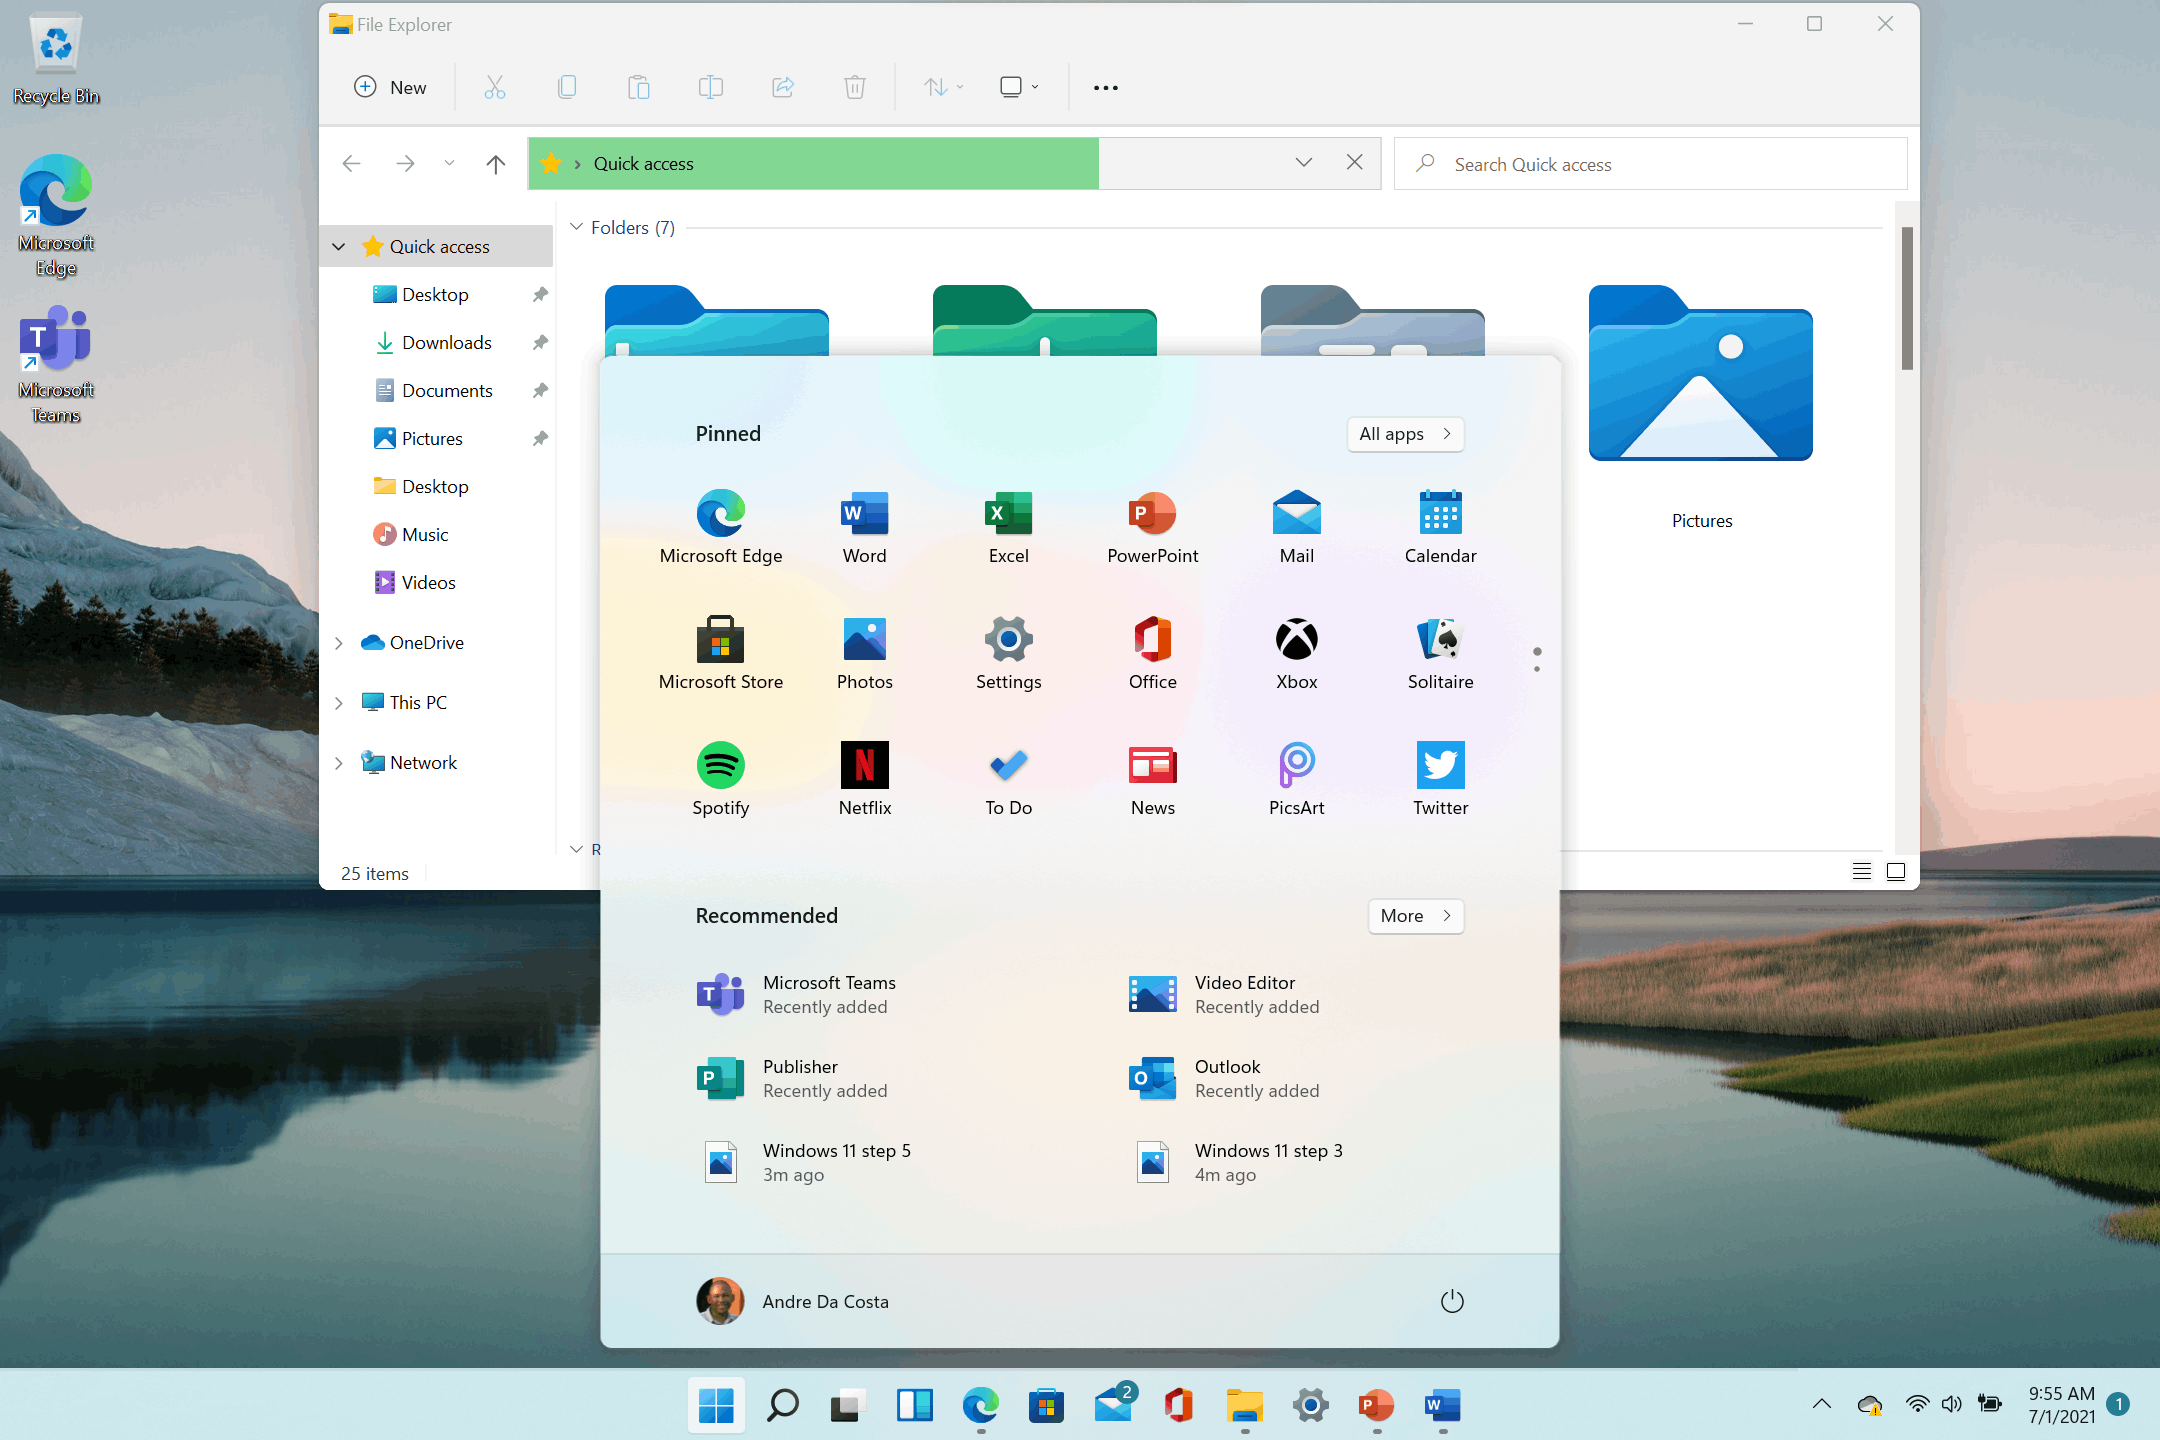Select Documents in the navigation pane
The height and width of the screenshot is (1440, 2160).
[446, 390]
